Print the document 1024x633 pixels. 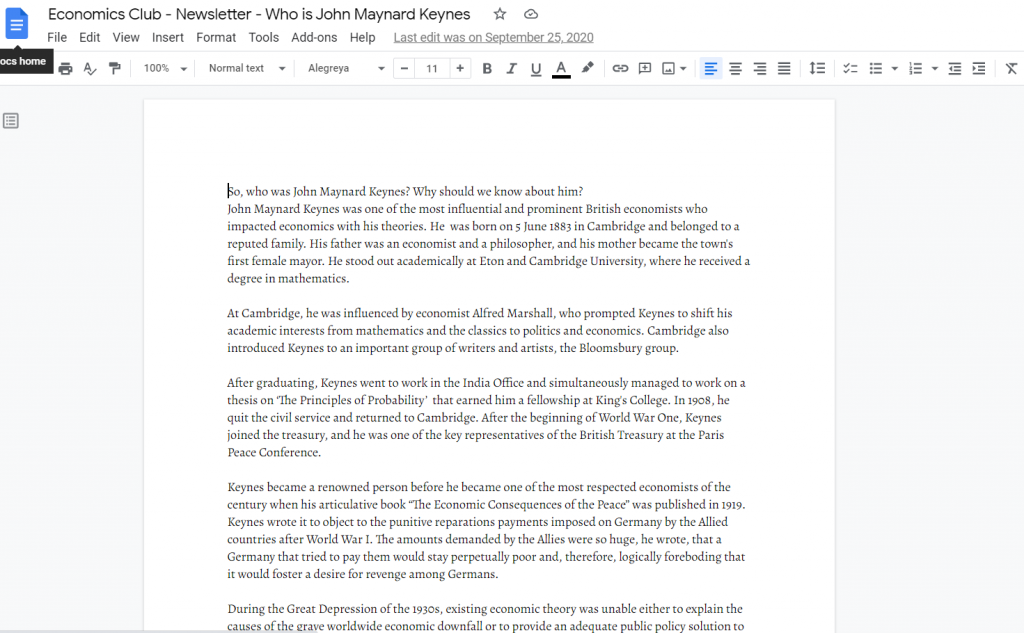(65, 69)
